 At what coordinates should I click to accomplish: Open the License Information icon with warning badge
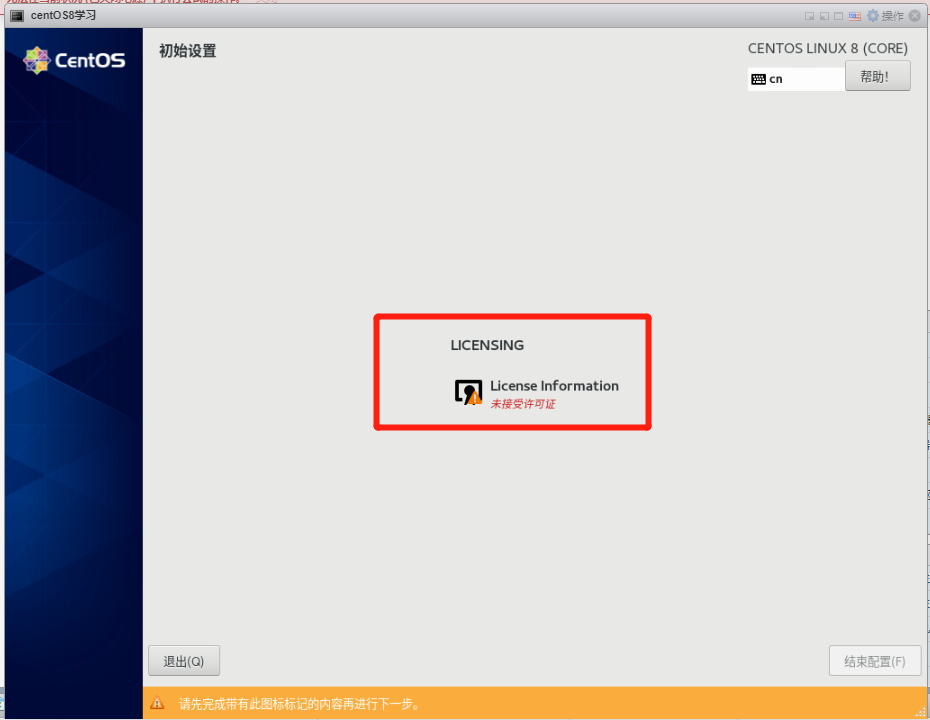pos(469,393)
